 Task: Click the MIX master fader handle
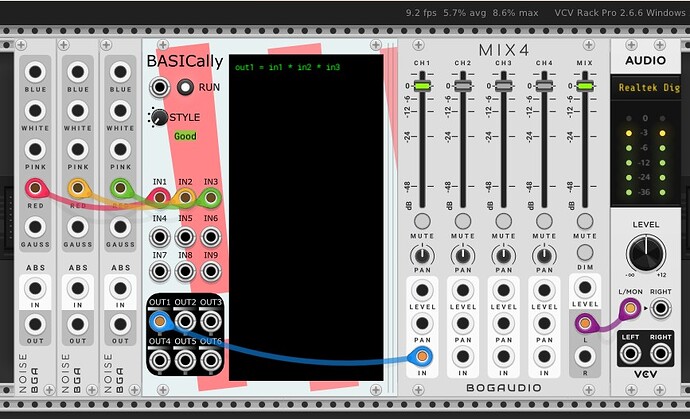(586, 87)
